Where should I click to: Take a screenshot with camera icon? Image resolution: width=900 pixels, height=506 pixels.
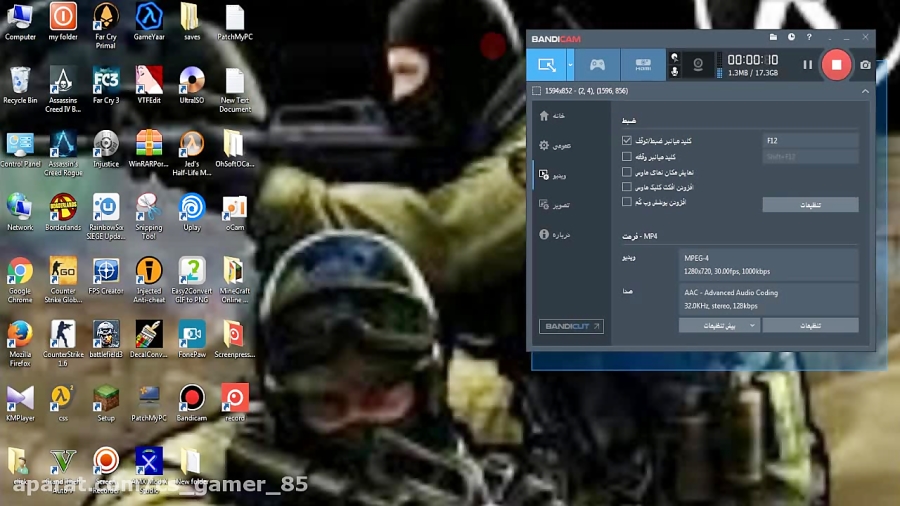pos(865,65)
